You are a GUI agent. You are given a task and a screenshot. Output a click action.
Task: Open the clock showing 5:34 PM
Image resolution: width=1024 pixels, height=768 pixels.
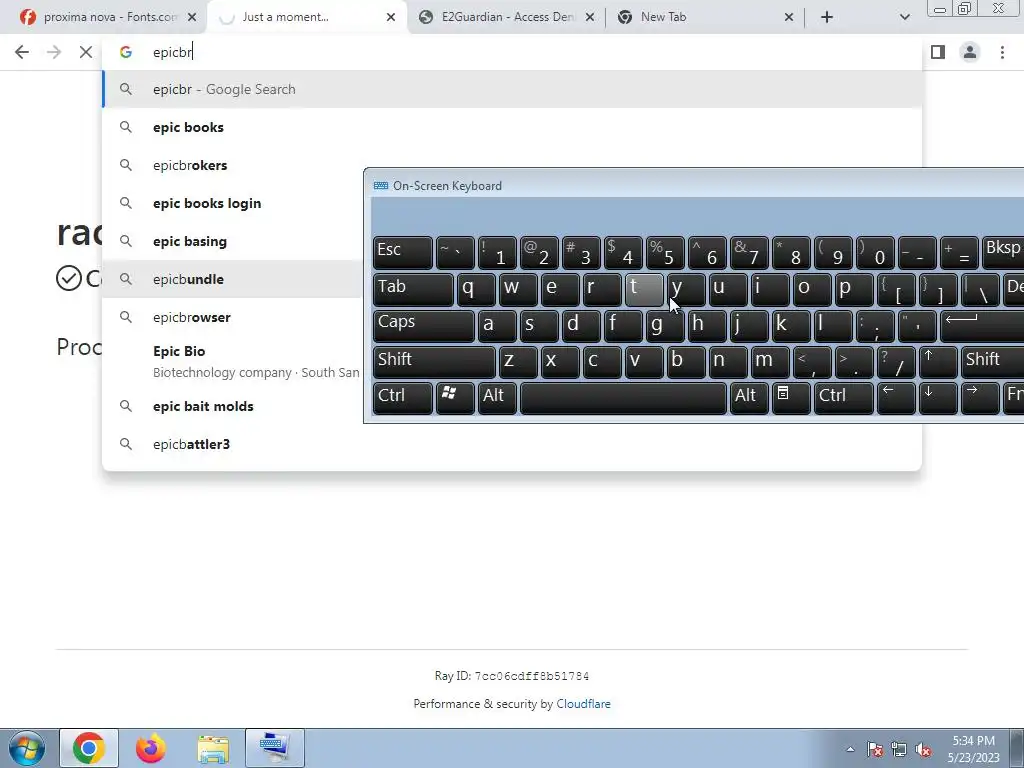click(x=973, y=749)
